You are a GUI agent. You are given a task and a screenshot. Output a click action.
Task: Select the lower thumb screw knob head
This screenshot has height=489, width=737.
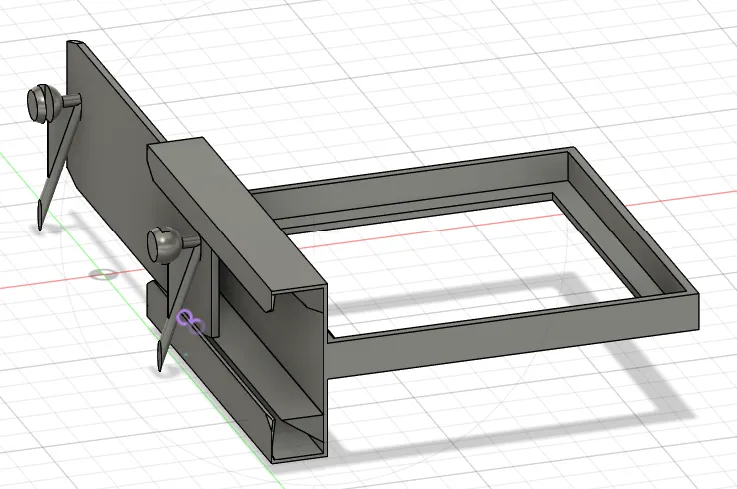coord(165,244)
